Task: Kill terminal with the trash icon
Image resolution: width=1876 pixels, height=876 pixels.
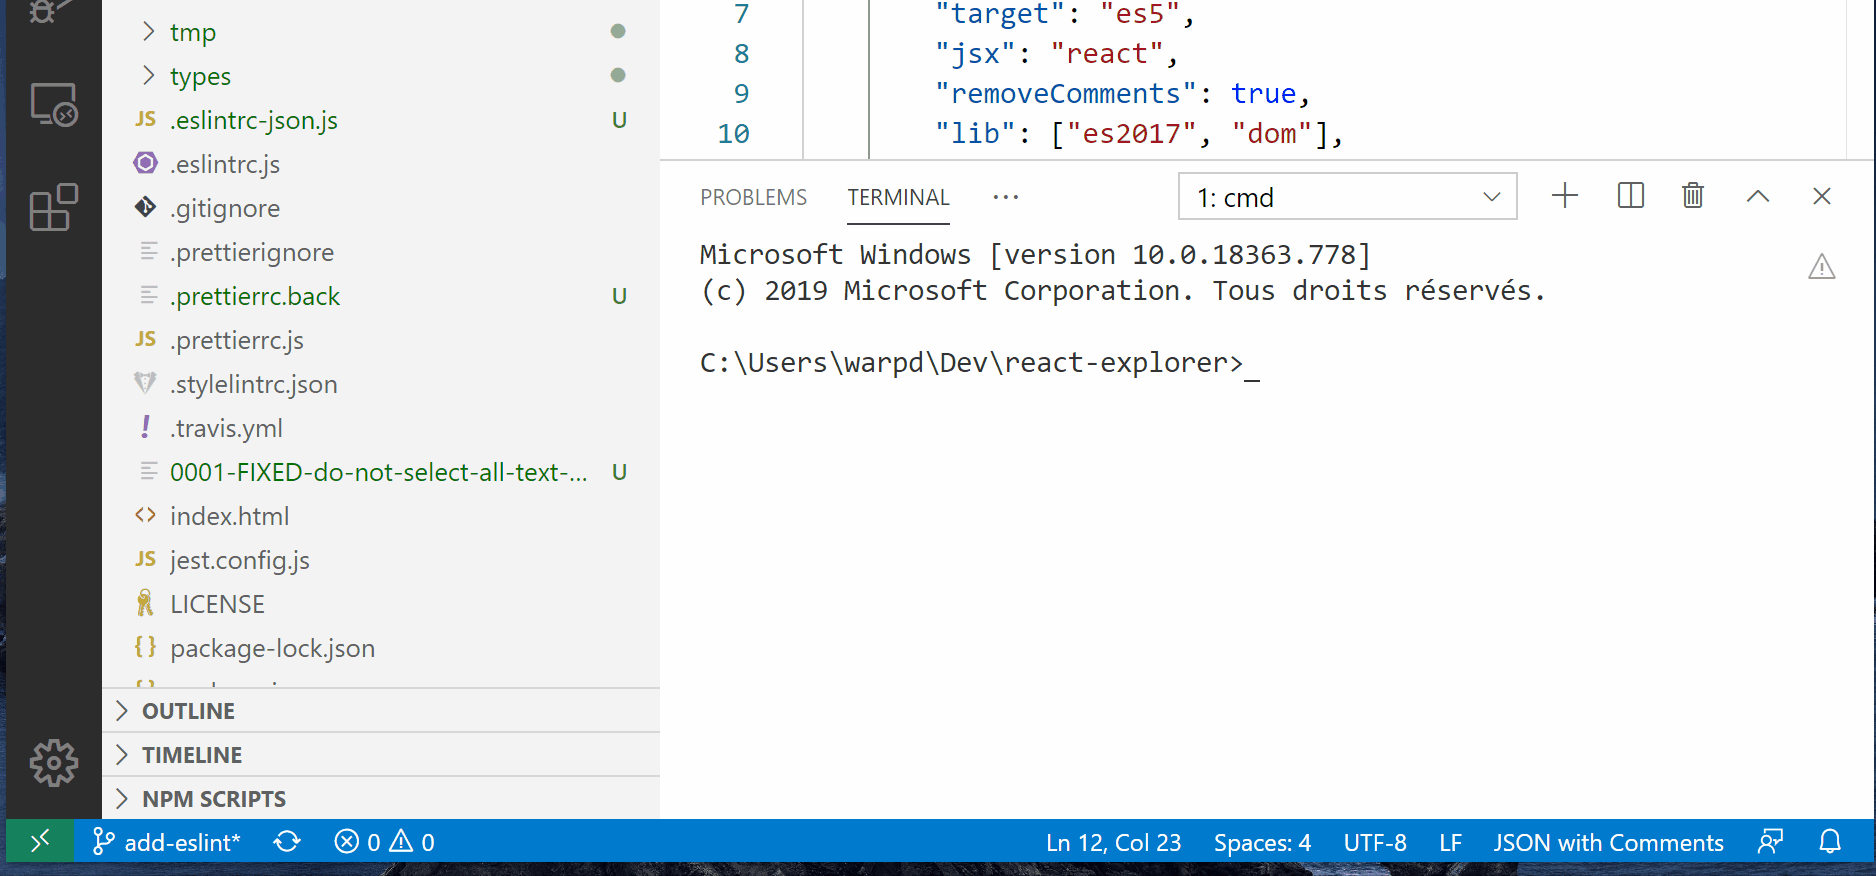Action: (x=1693, y=196)
